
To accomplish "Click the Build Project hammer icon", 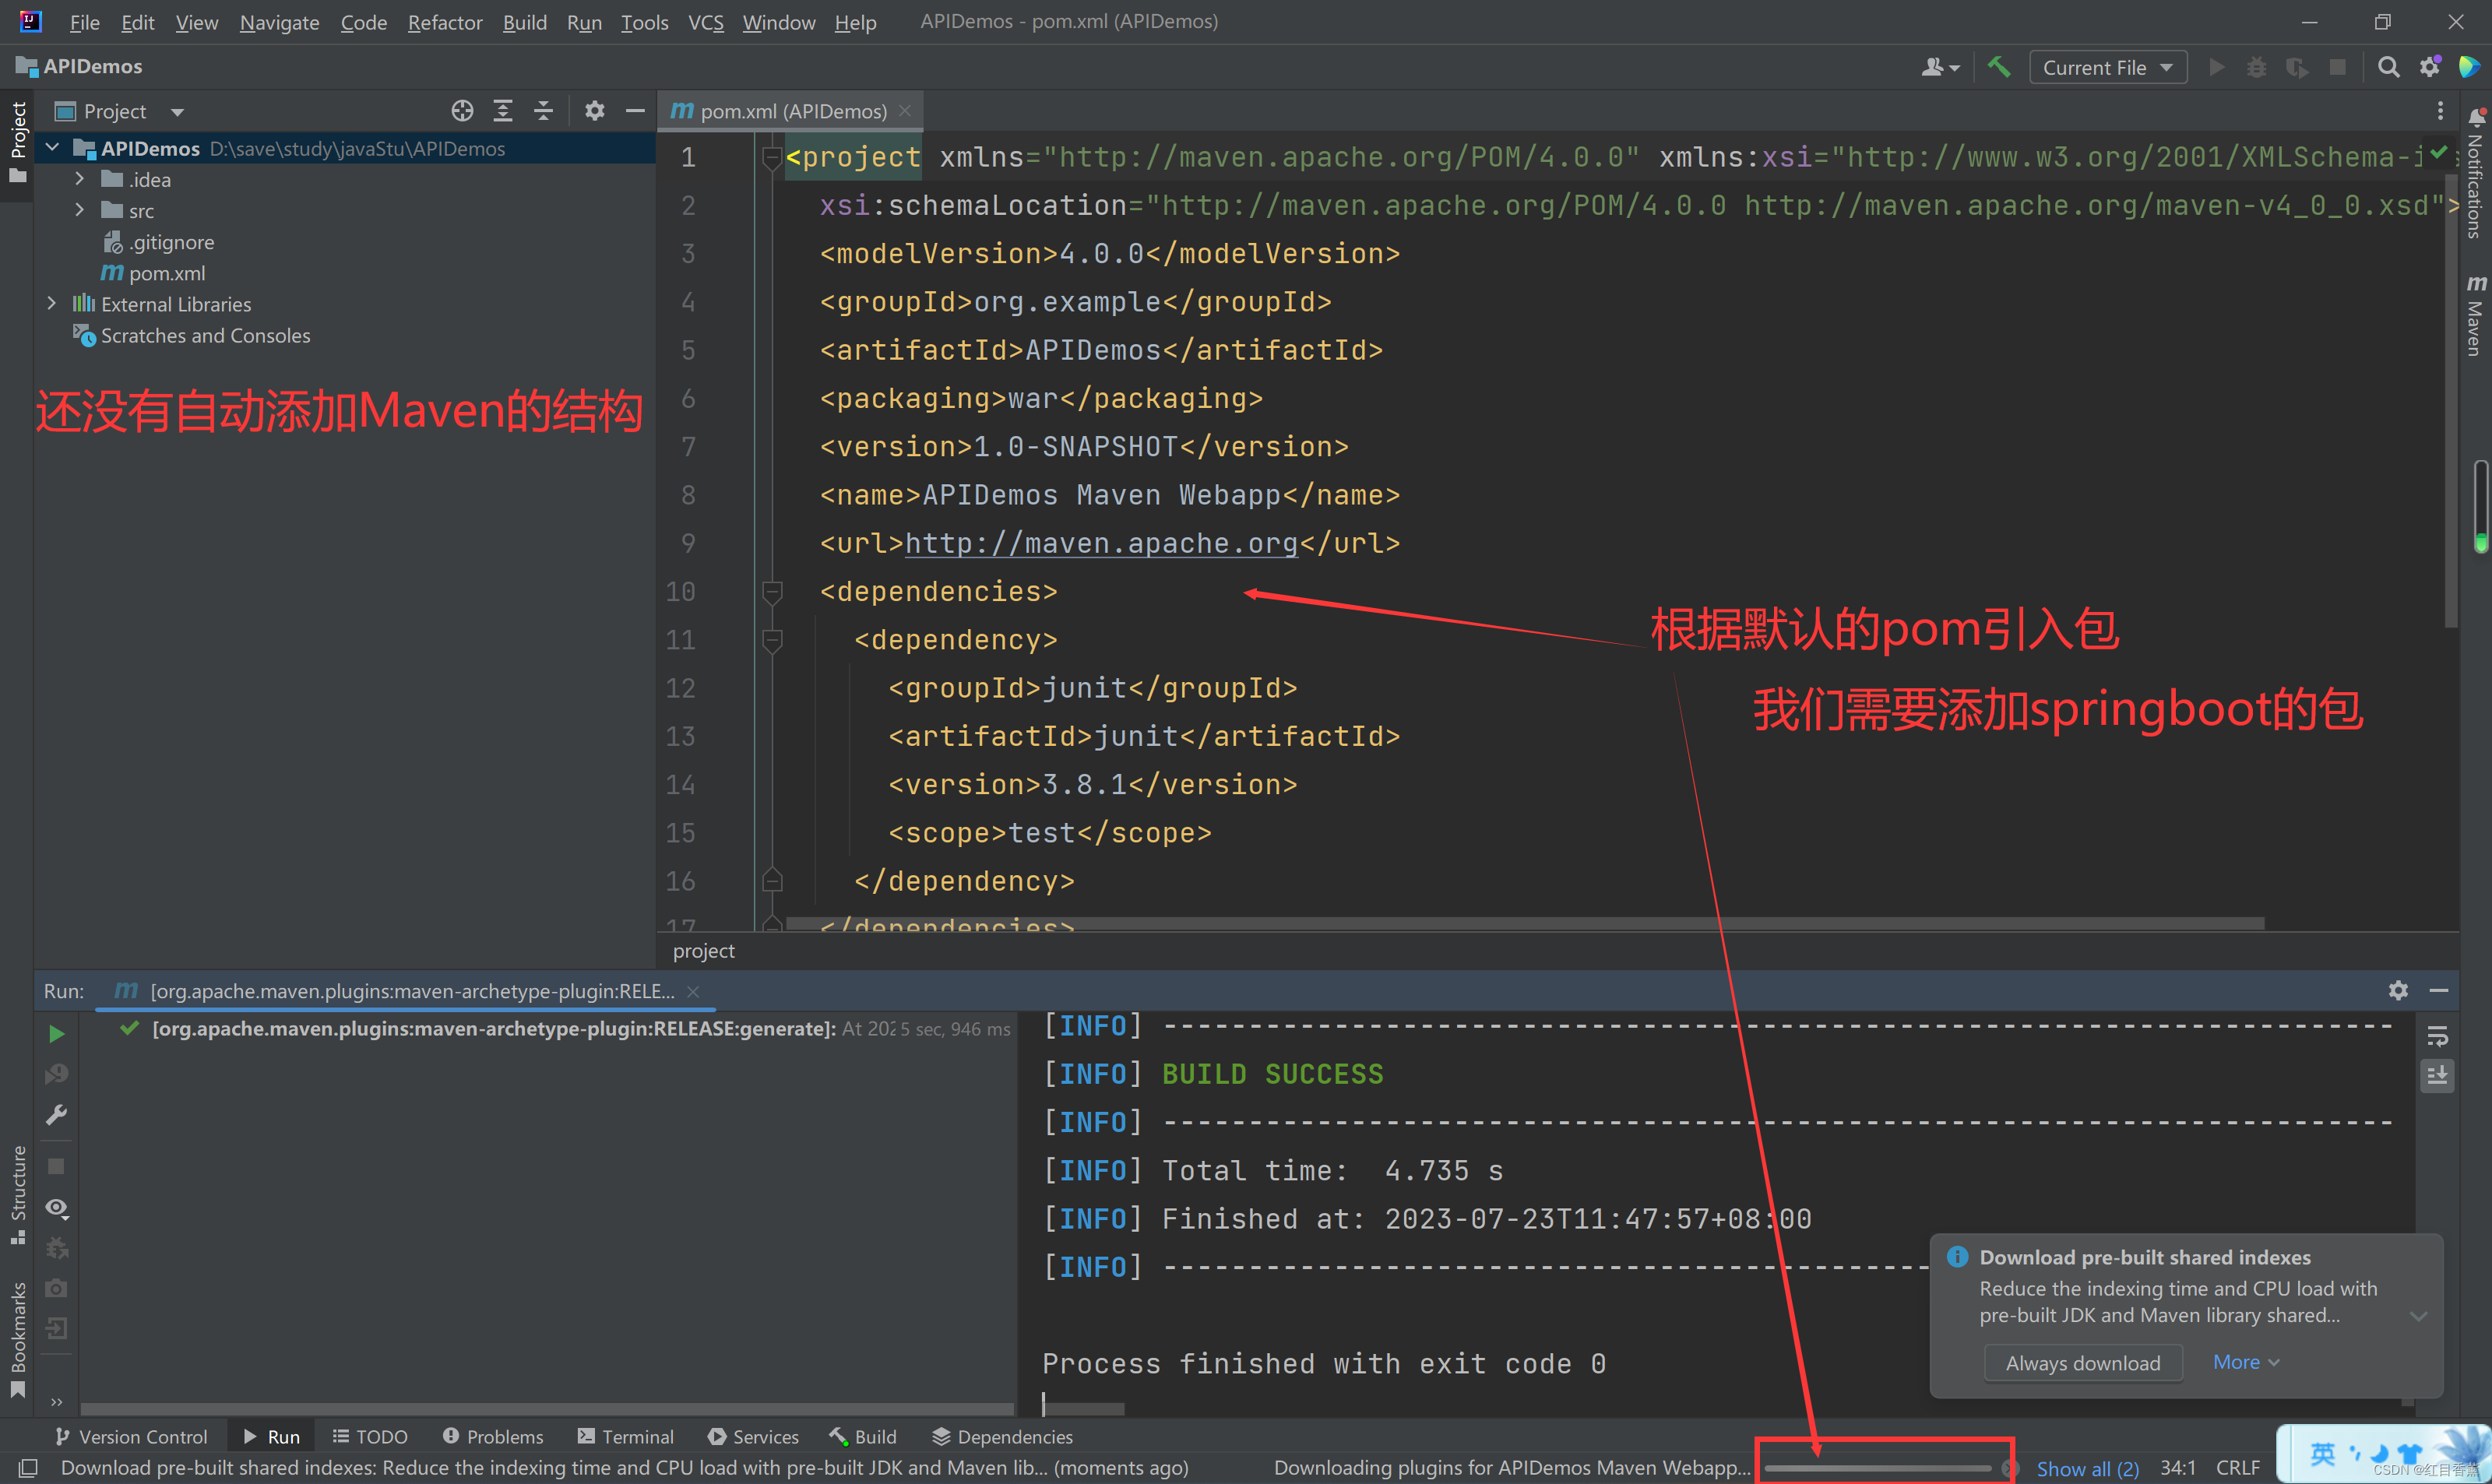I will (1999, 67).
